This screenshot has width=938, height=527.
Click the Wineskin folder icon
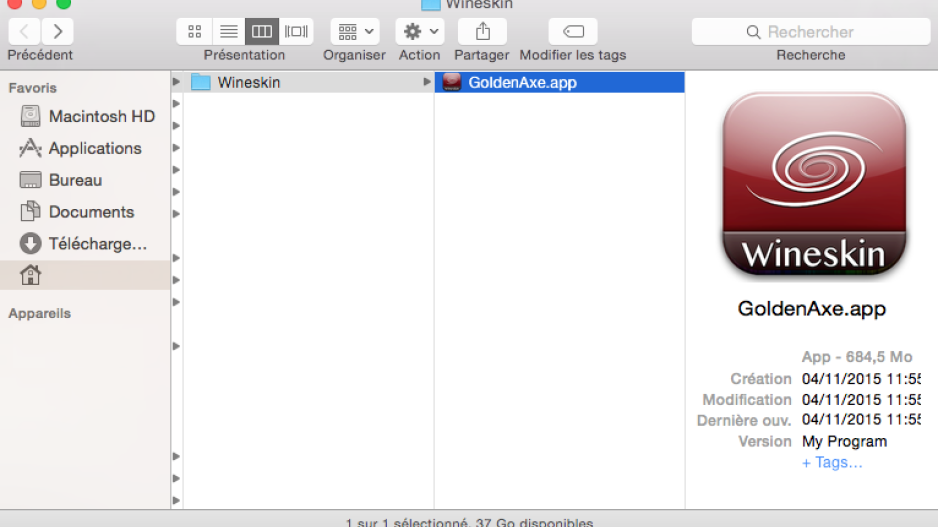201,82
